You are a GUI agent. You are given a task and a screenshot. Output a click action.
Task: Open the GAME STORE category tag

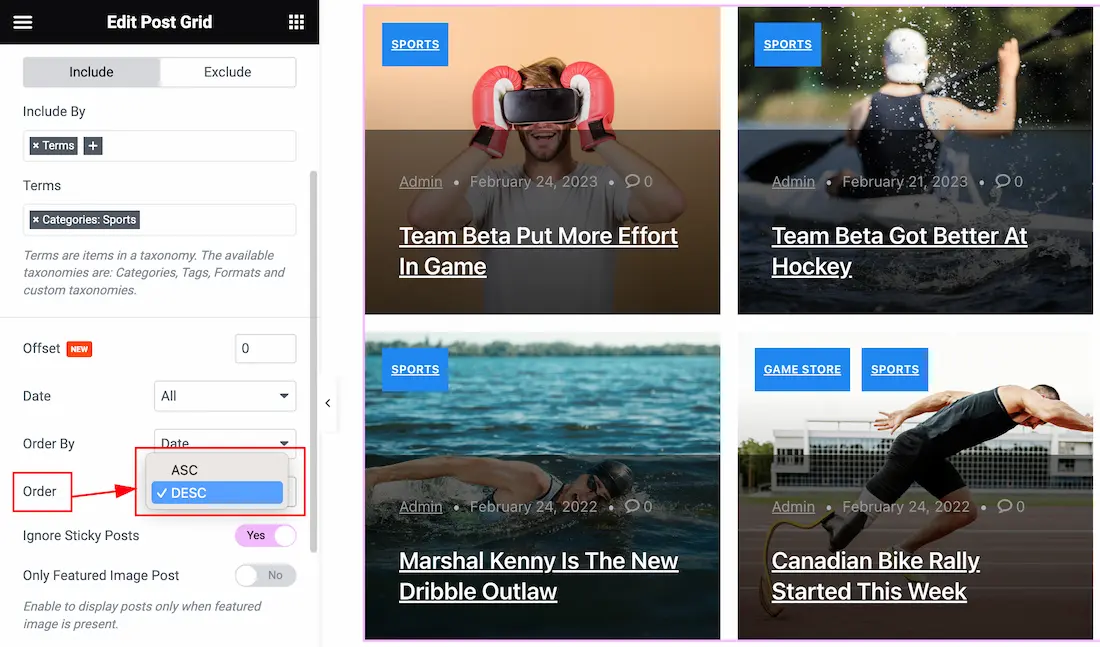[x=802, y=369]
